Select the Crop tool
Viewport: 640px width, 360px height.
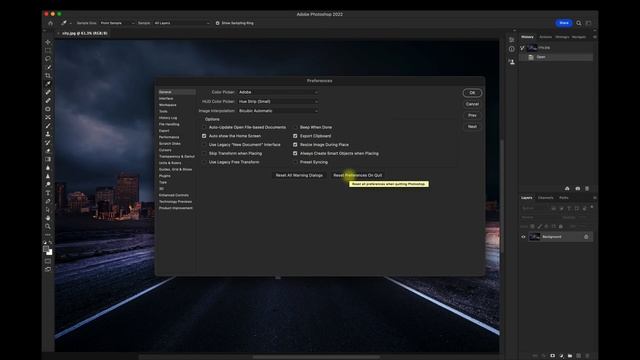pyautogui.click(x=48, y=76)
